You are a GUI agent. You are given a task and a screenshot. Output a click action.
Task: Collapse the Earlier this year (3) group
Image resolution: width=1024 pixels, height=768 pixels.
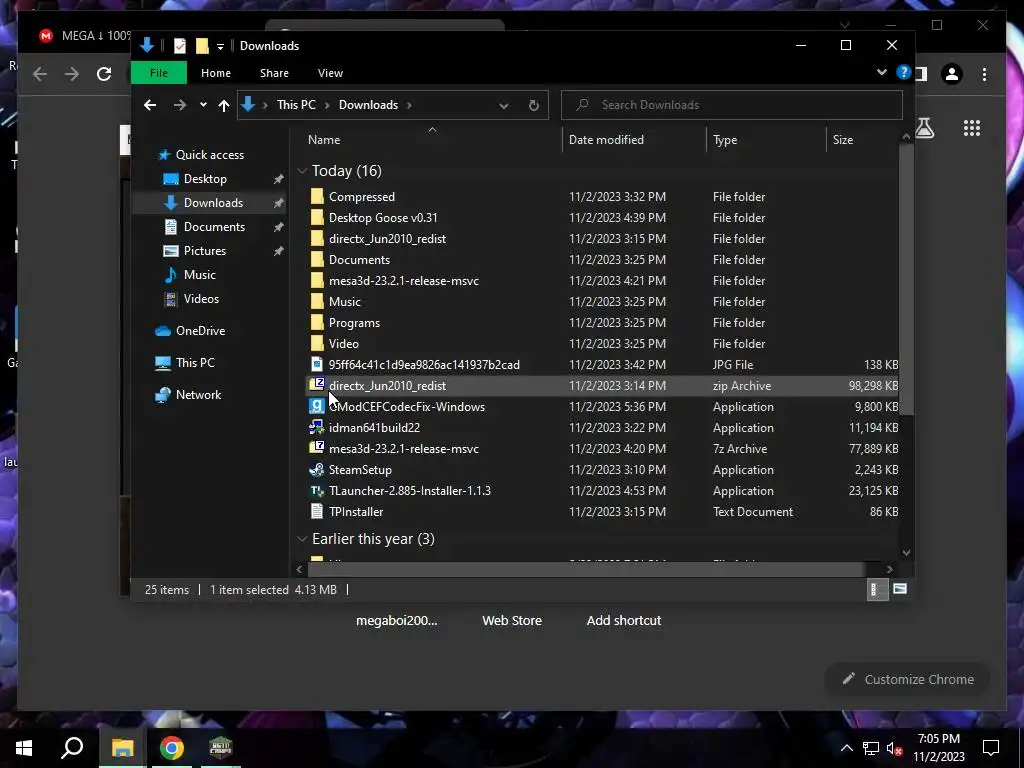pyautogui.click(x=302, y=539)
